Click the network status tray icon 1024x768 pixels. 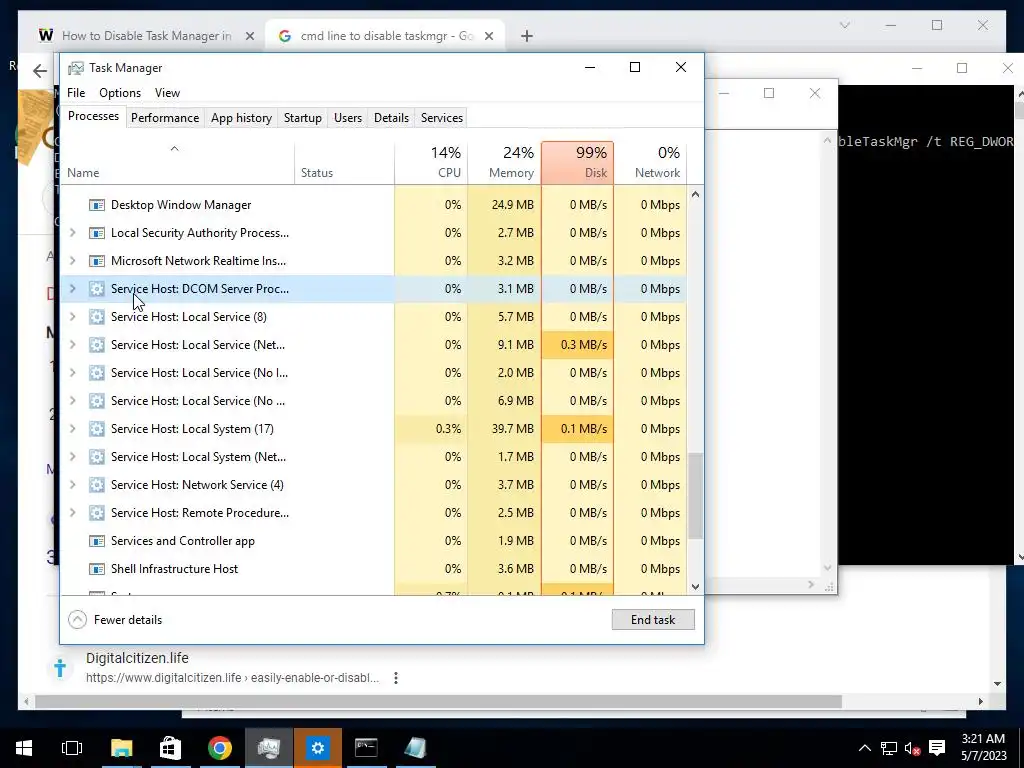coord(888,748)
